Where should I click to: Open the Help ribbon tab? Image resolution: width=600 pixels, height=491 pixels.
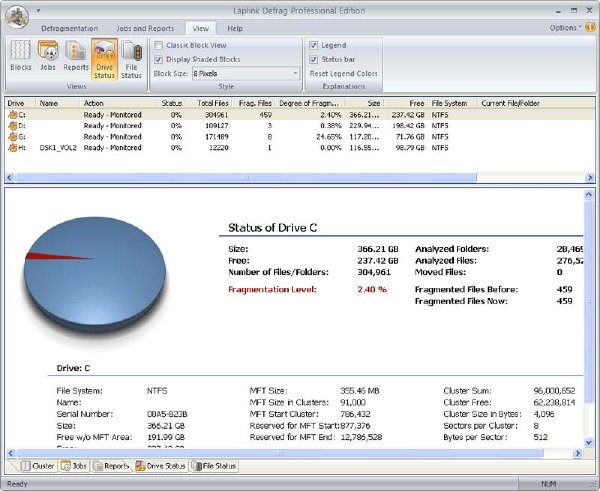pos(235,29)
